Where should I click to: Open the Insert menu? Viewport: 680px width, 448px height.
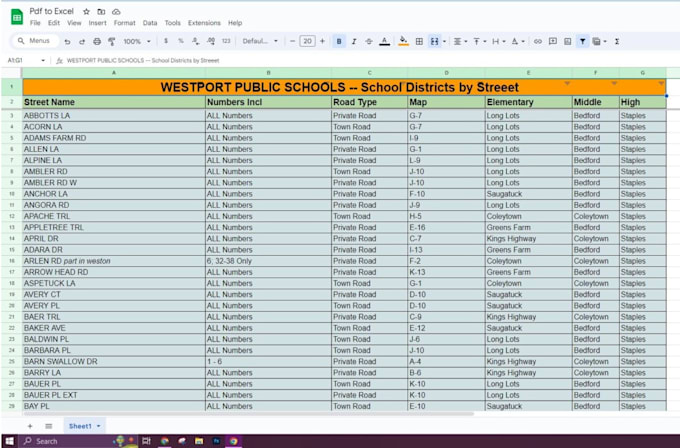coord(97,23)
